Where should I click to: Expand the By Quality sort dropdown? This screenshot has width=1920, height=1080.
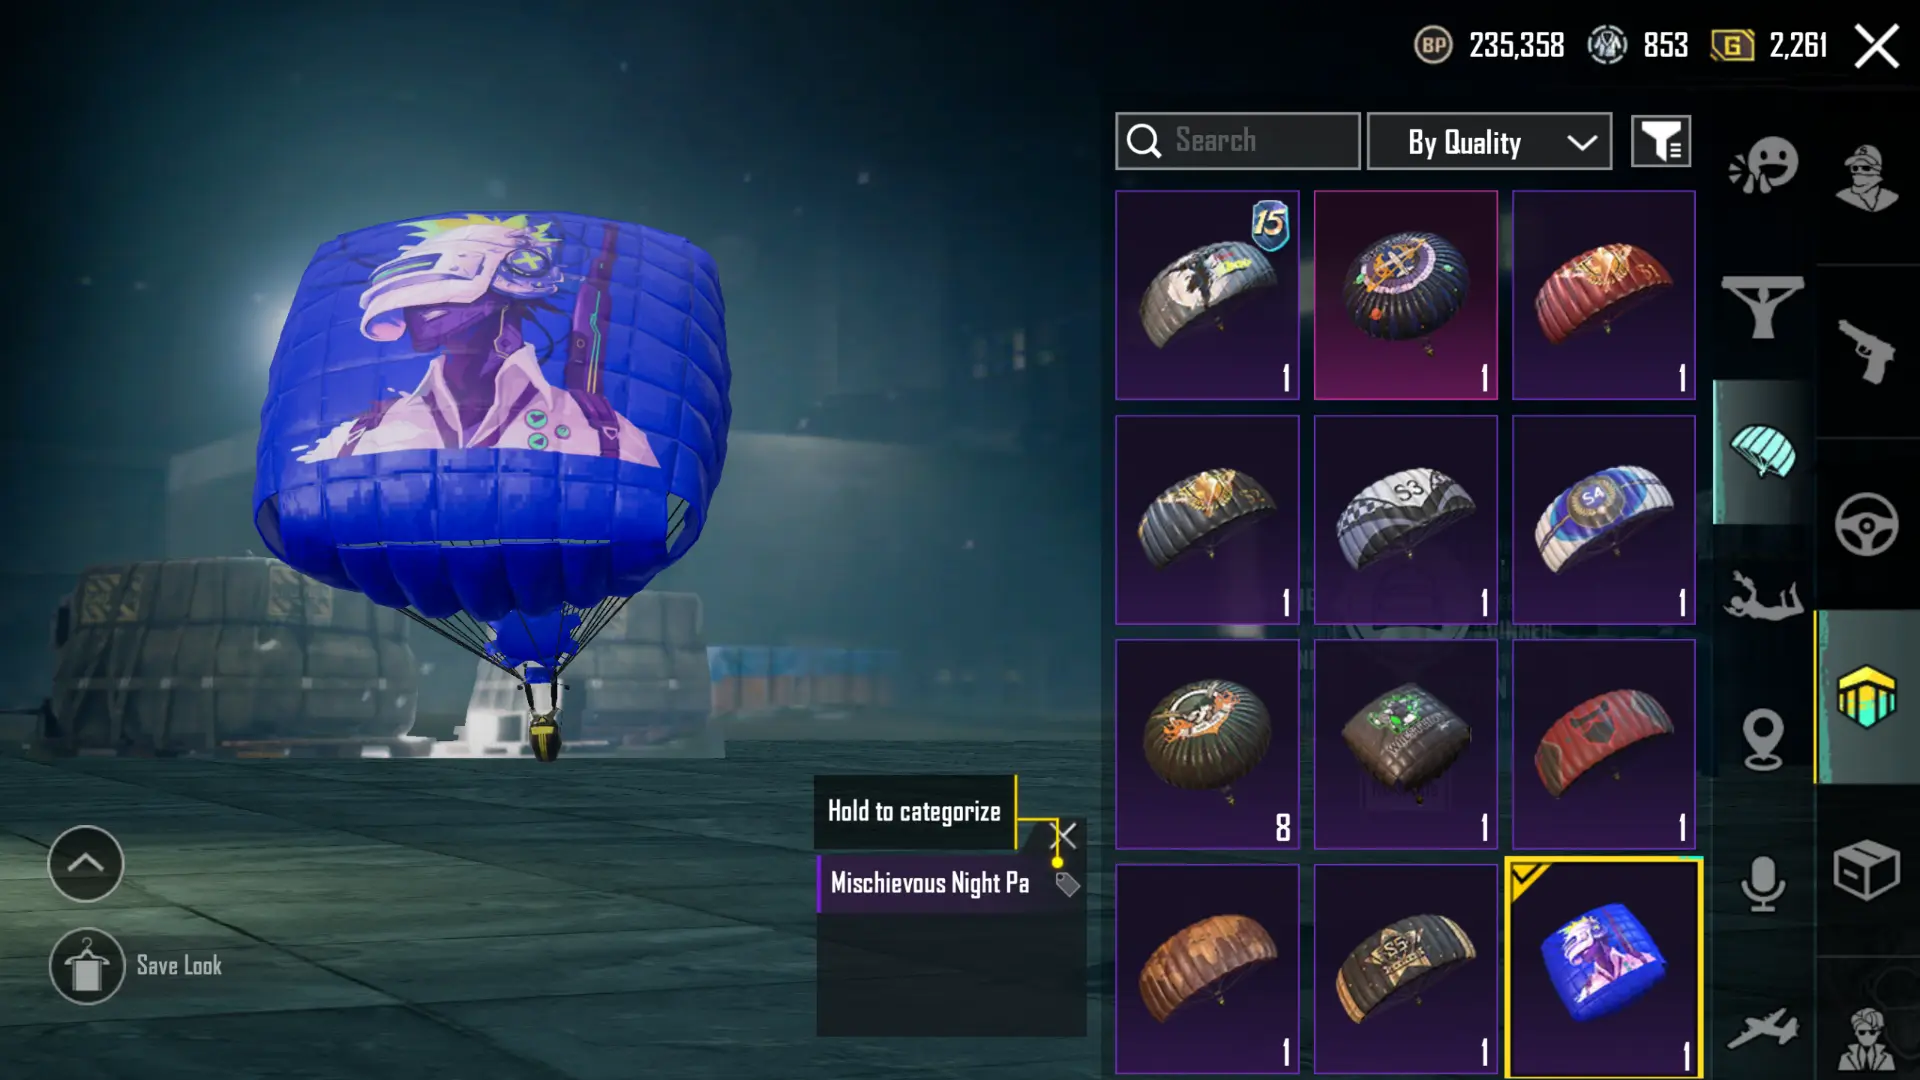point(1489,141)
